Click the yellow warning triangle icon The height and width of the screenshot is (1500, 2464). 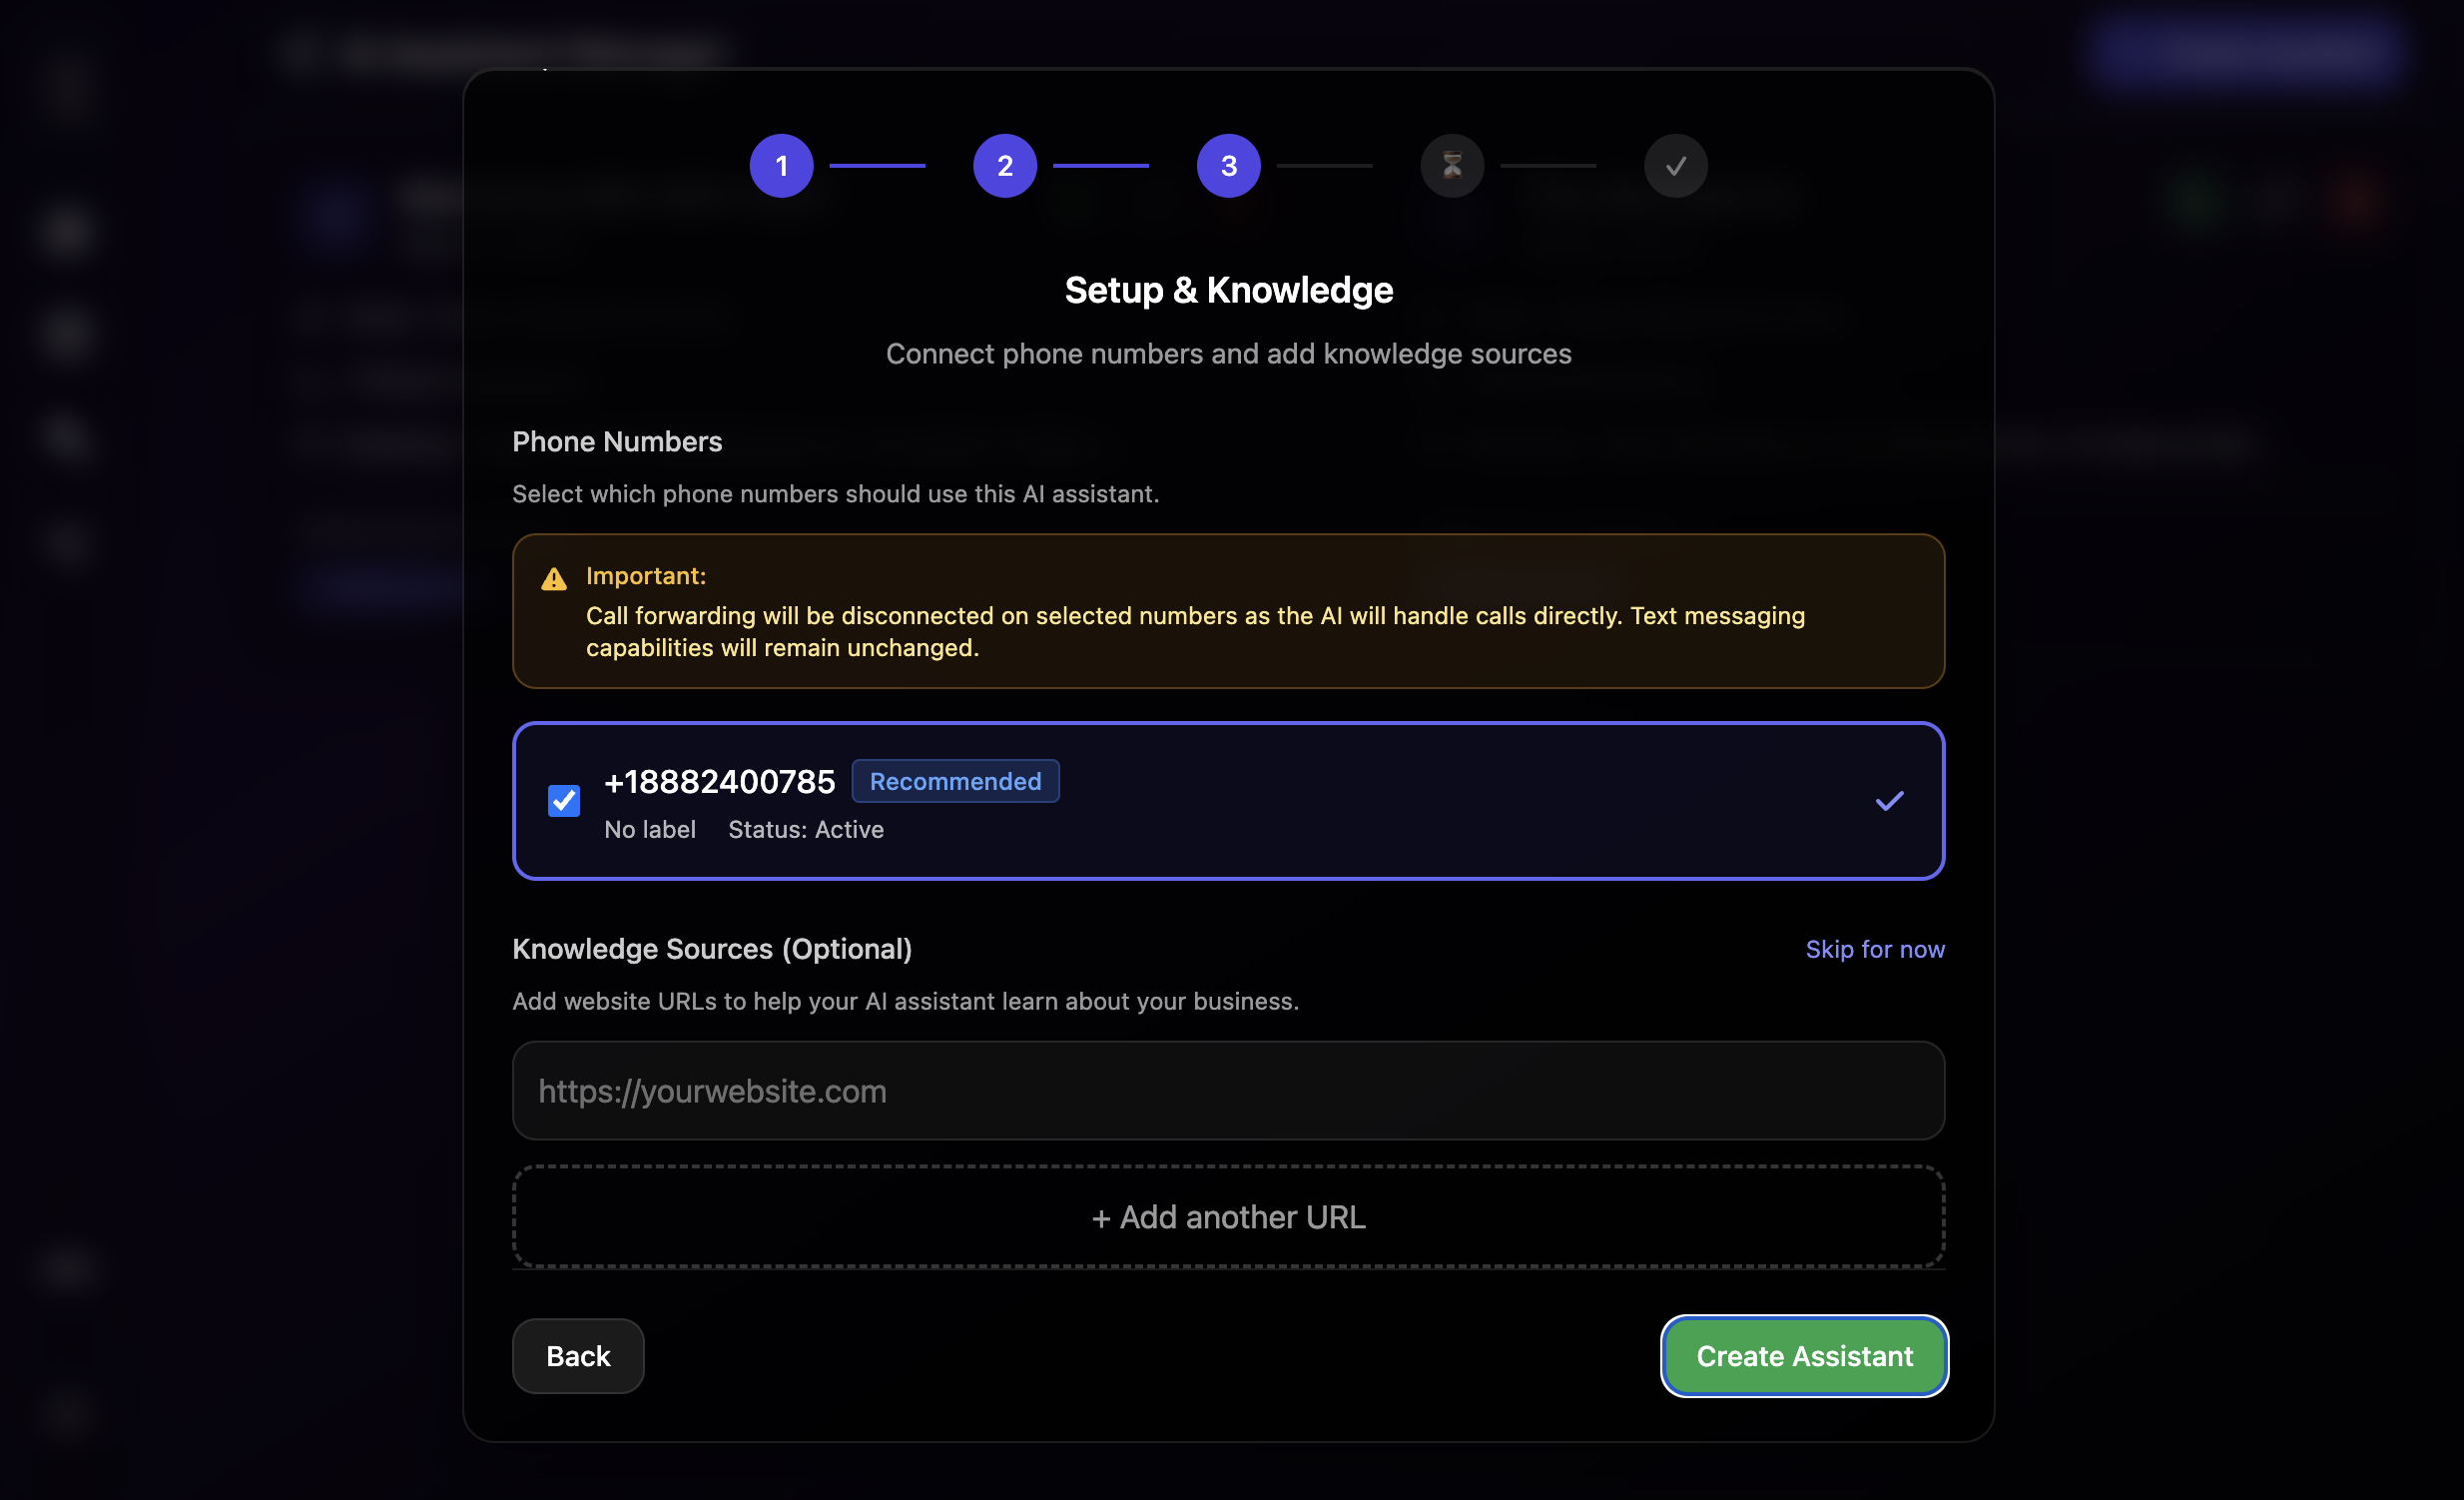[554, 579]
